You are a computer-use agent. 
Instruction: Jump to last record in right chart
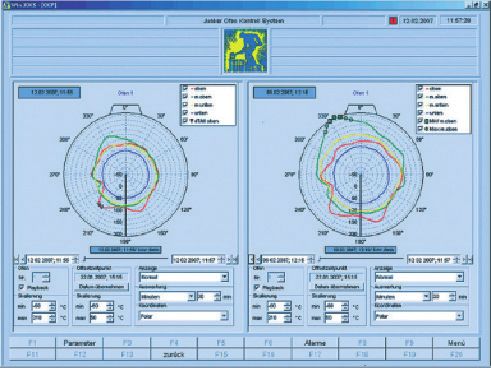click(470, 259)
